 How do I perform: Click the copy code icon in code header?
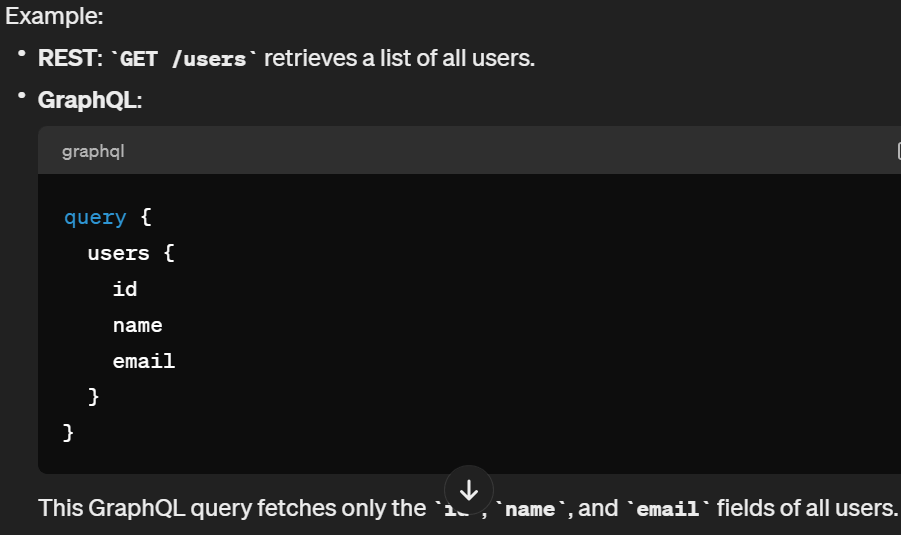[897, 151]
